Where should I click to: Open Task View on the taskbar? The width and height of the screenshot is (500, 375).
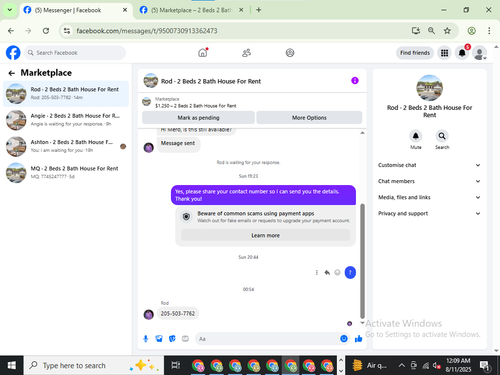coord(176,366)
